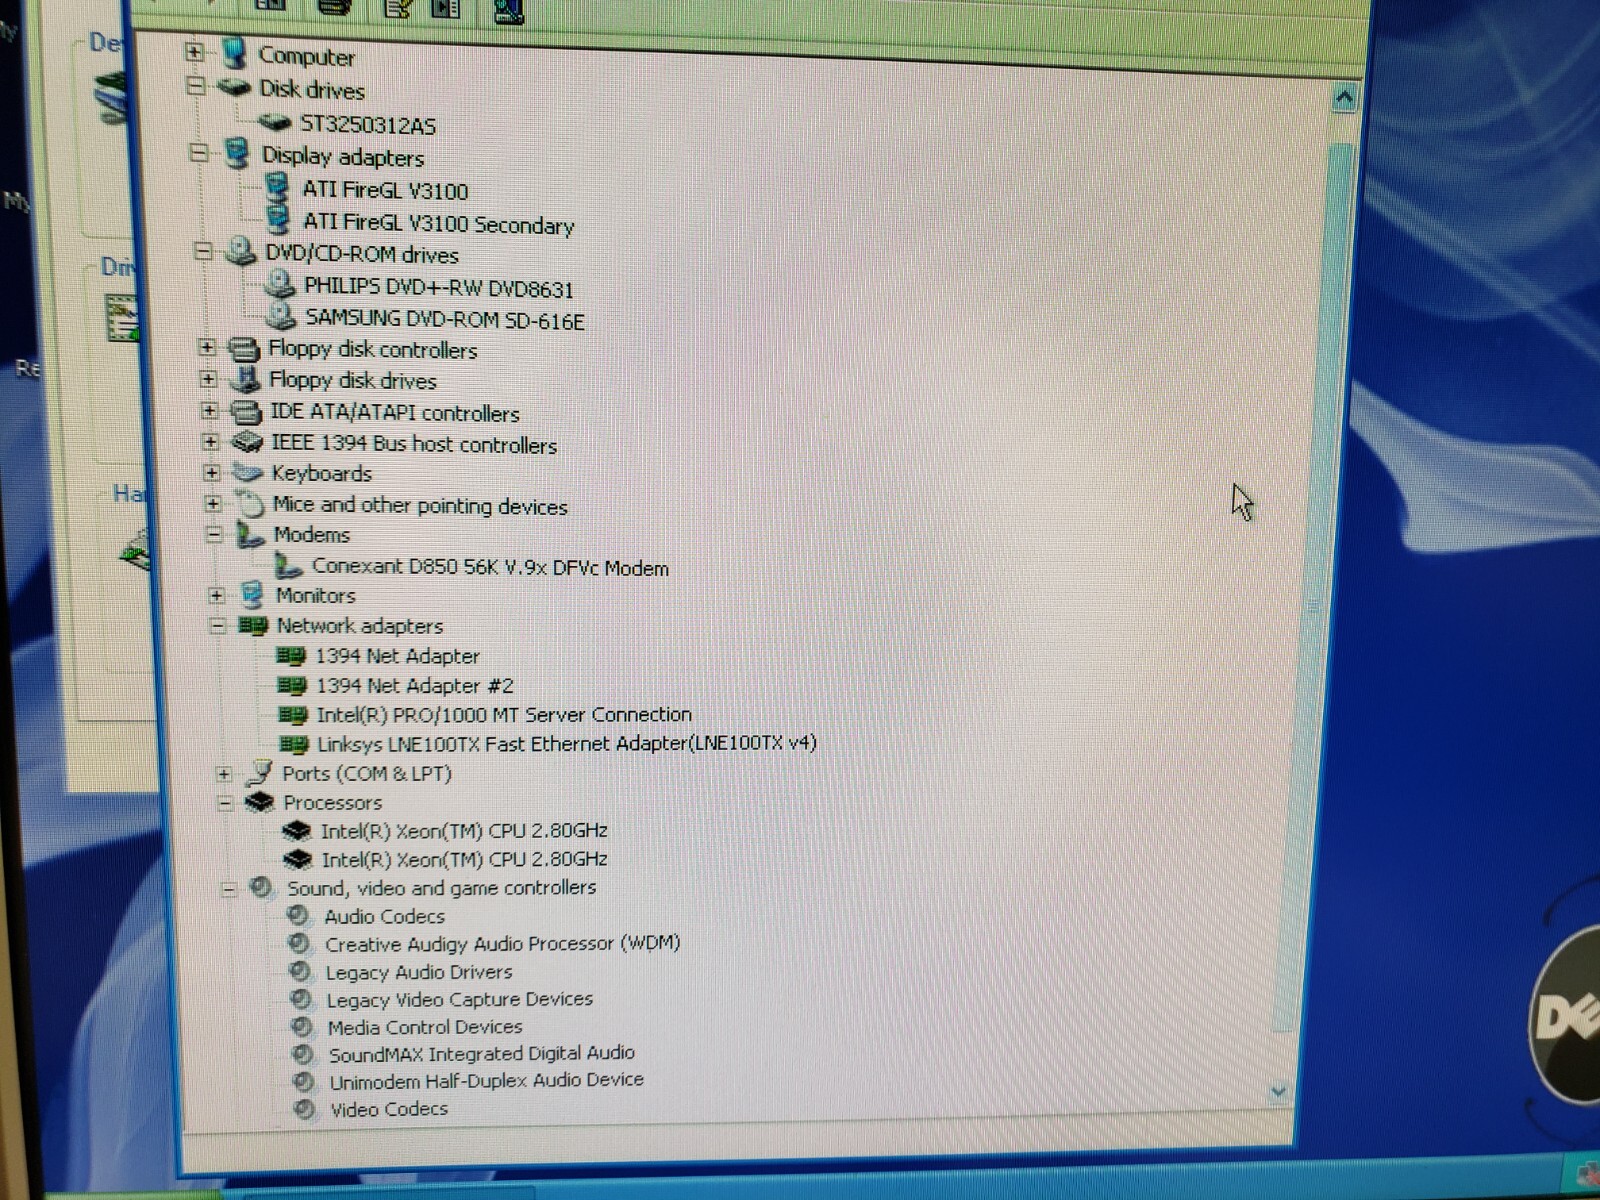Select "SAMSUNG DVD-ROM SD-616E" entry
The height and width of the screenshot is (1200, 1600).
pos(444,319)
